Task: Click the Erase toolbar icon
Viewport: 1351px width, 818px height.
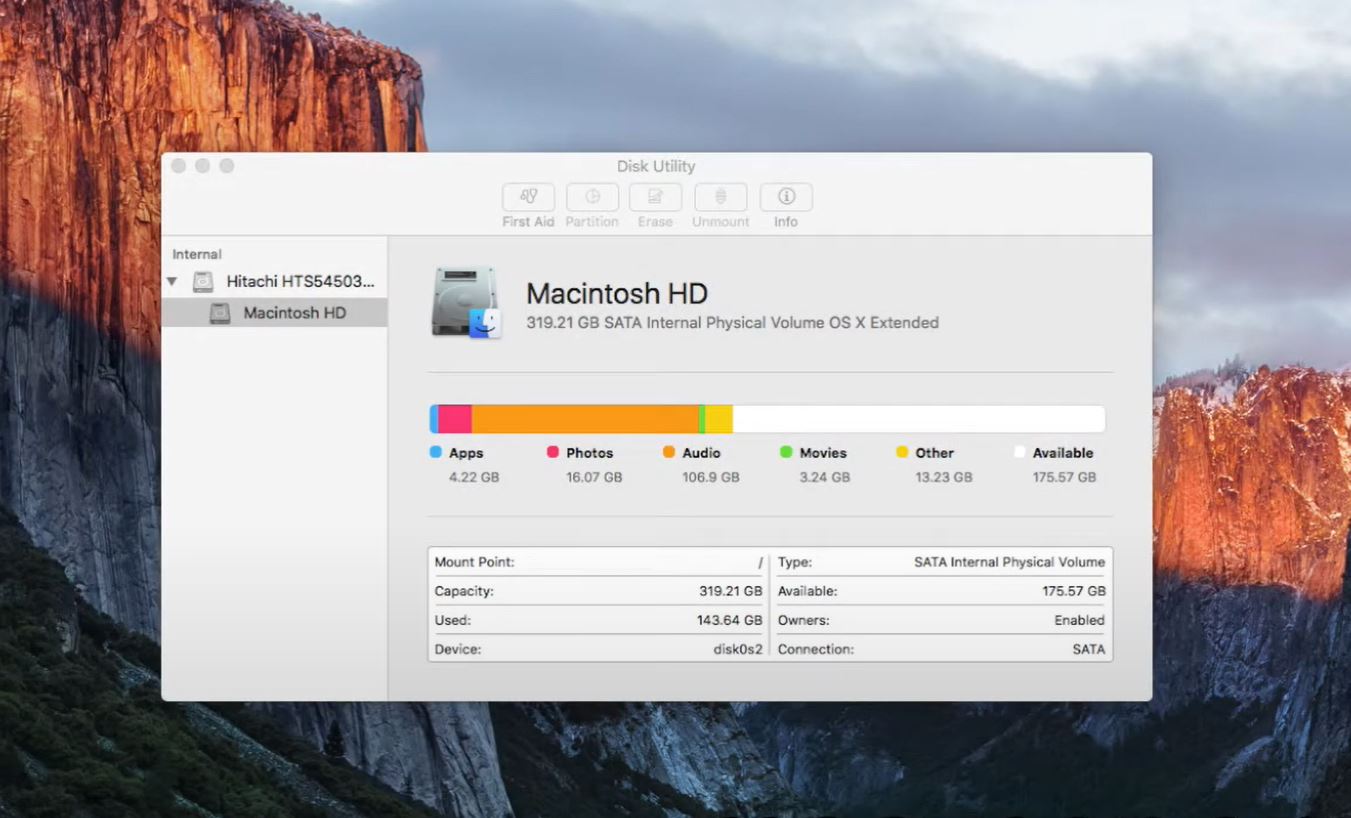Action: (655, 197)
